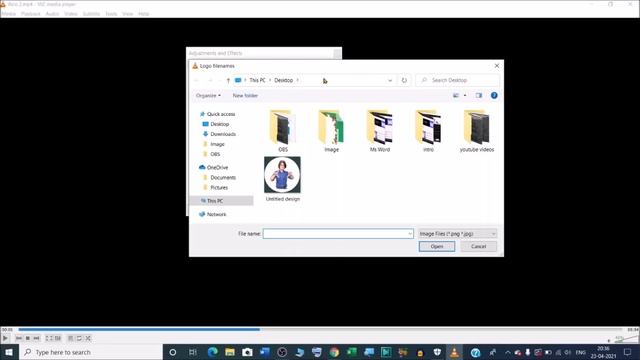Open VLC Playback menu
Image resolution: width=640 pixels, height=360 pixels.
(x=31, y=14)
